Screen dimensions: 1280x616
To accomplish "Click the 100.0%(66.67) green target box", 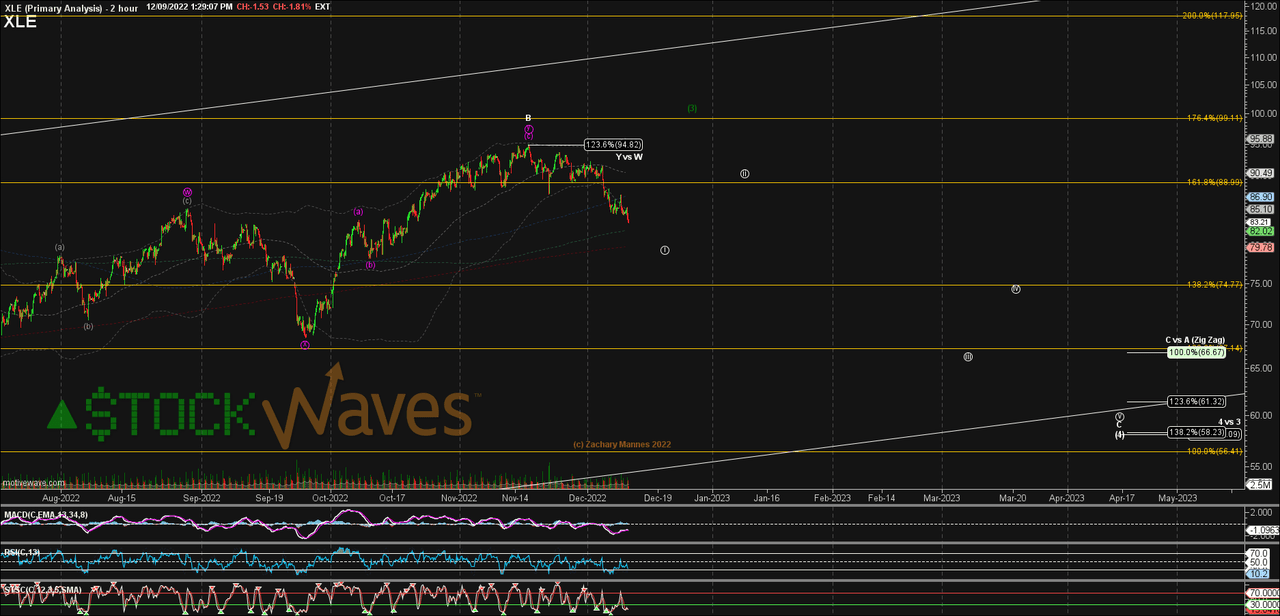I will [x=1196, y=352].
